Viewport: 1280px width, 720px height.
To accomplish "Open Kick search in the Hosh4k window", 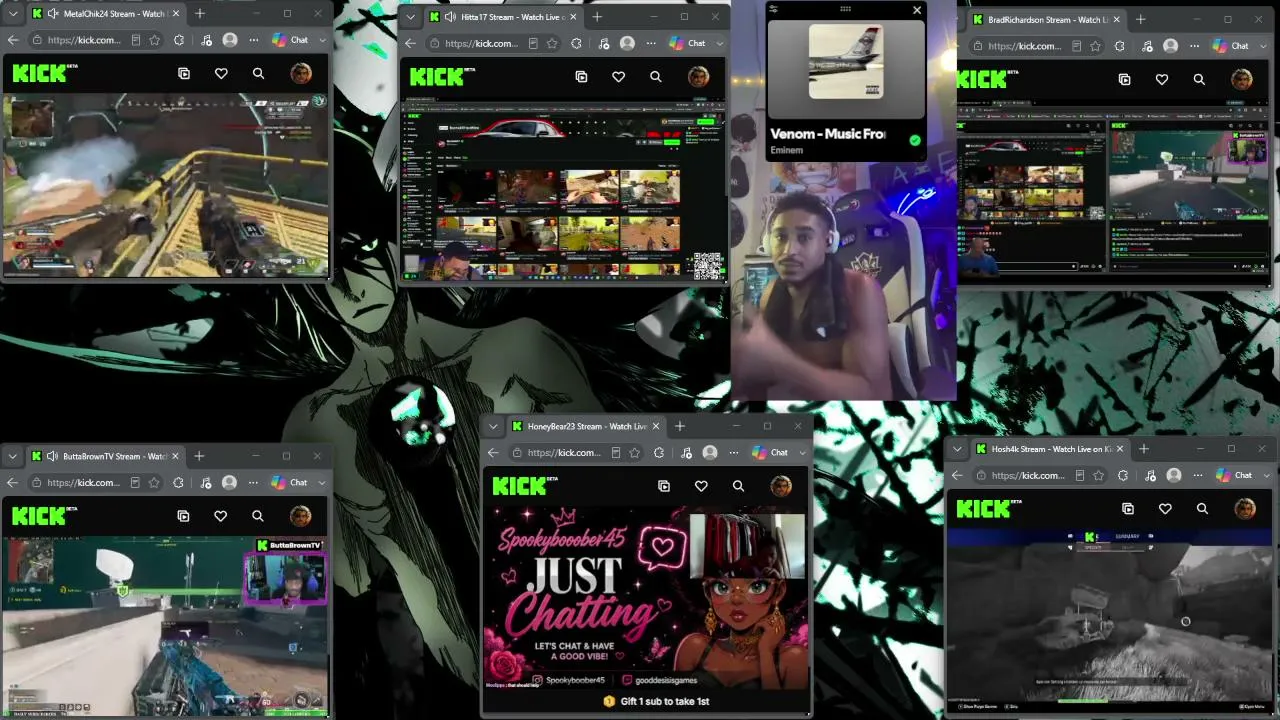I will [1202, 509].
